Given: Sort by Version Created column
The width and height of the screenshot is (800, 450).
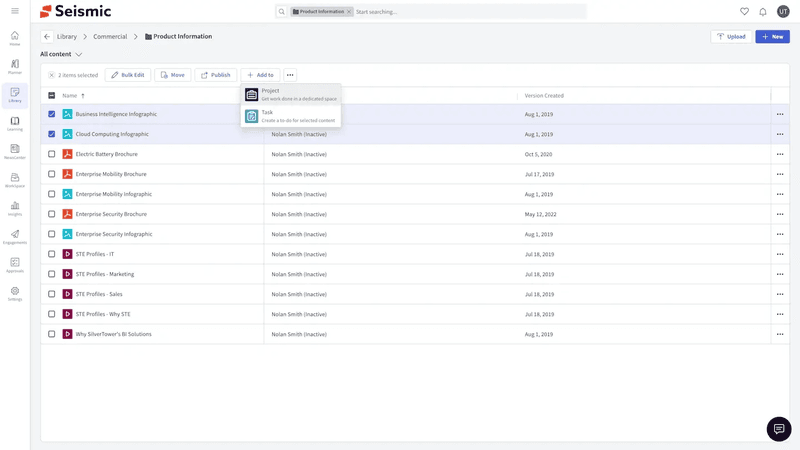Looking at the screenshot, I should click(544, 95).
